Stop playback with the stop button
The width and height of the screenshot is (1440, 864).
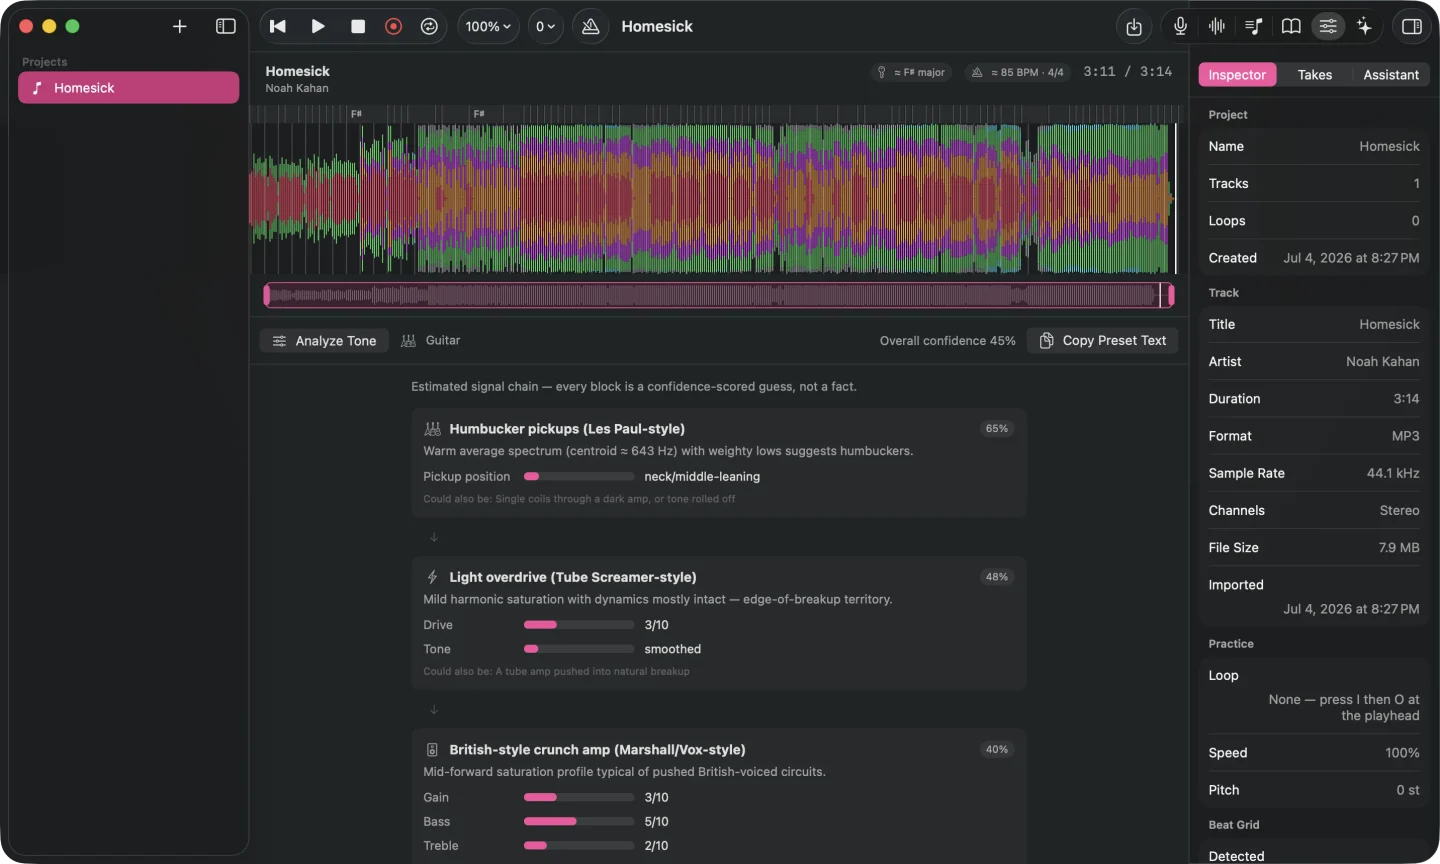(x=358, y=27)
